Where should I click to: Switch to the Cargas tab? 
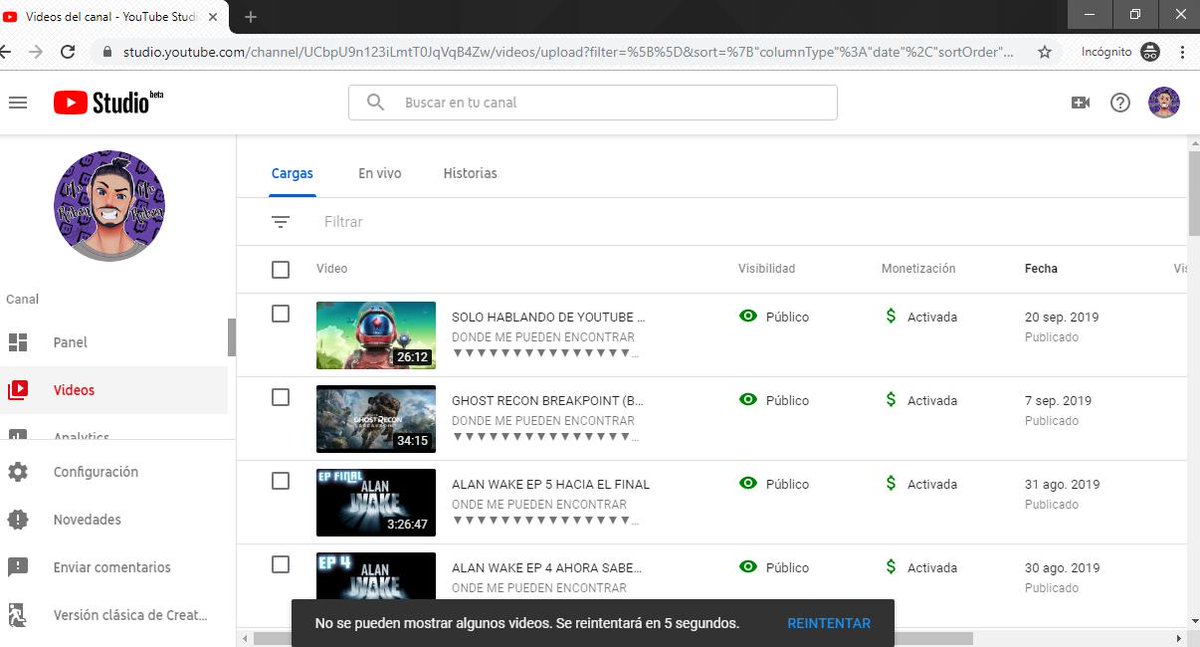tap(292, 173)
